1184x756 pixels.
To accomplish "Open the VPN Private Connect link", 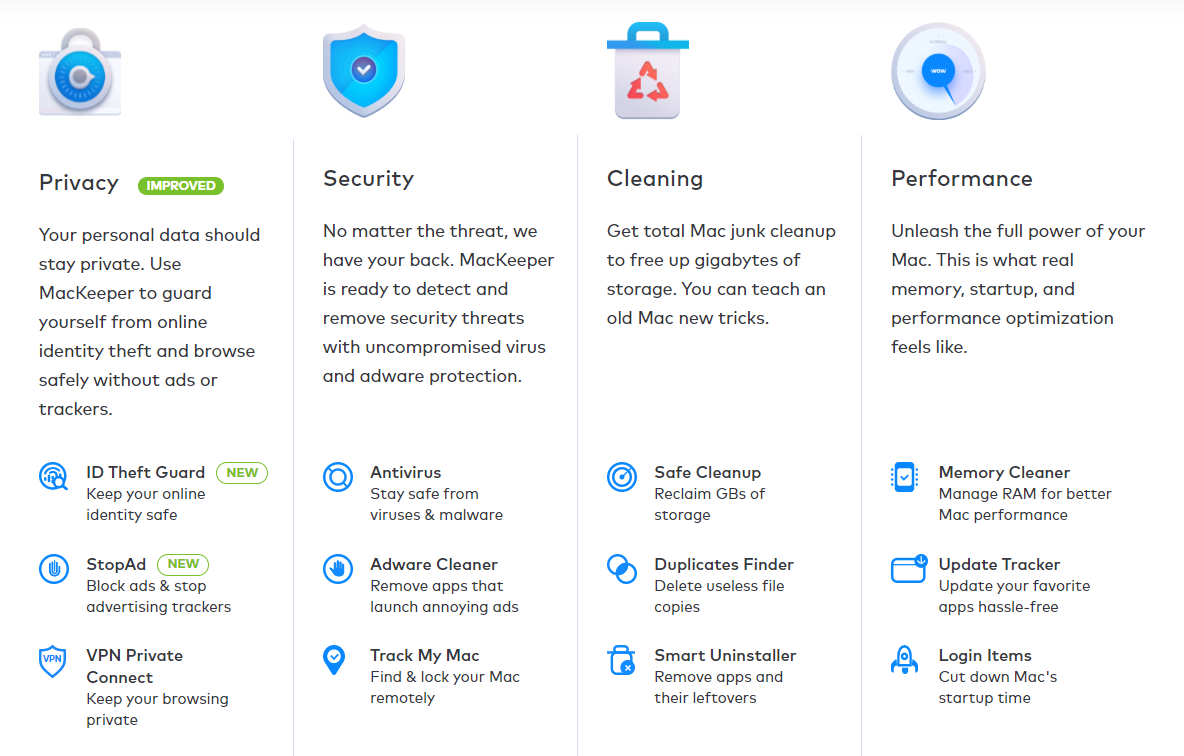I will coord(134,666).
